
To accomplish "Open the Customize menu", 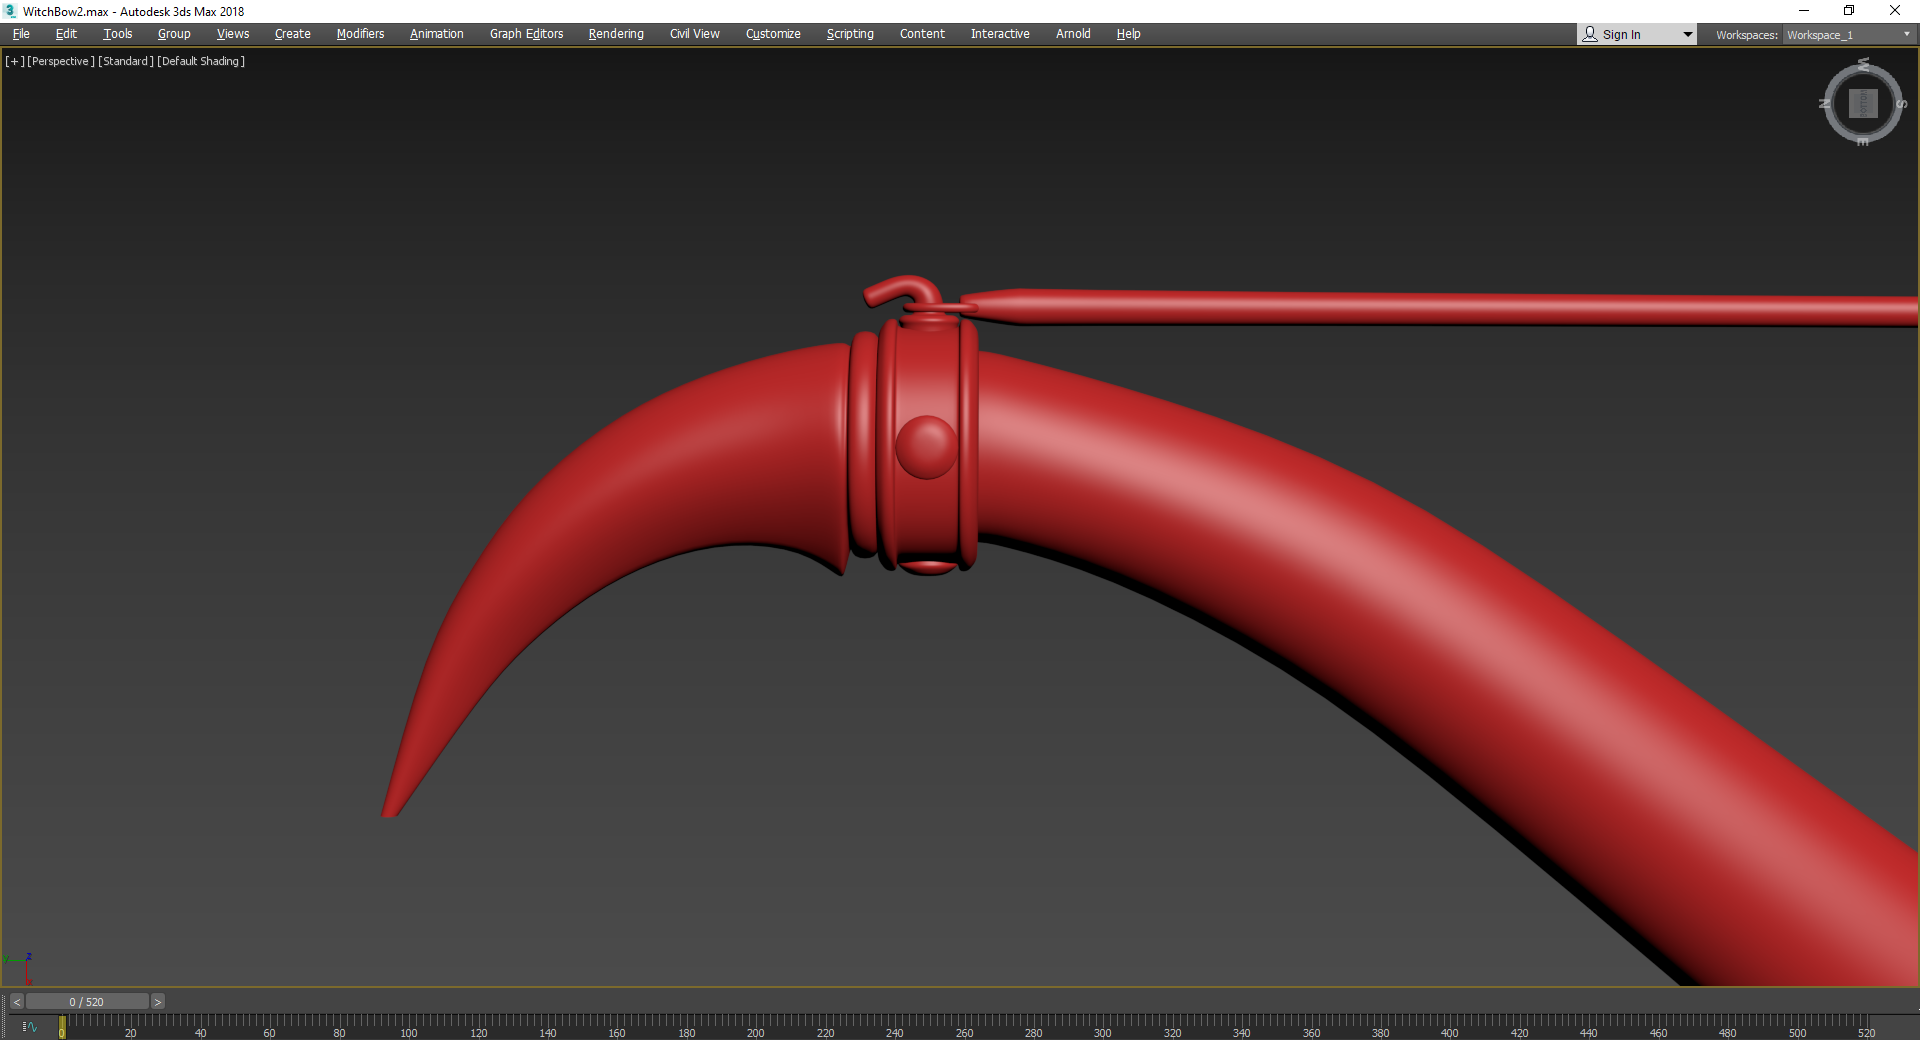I will click(773, 34).
